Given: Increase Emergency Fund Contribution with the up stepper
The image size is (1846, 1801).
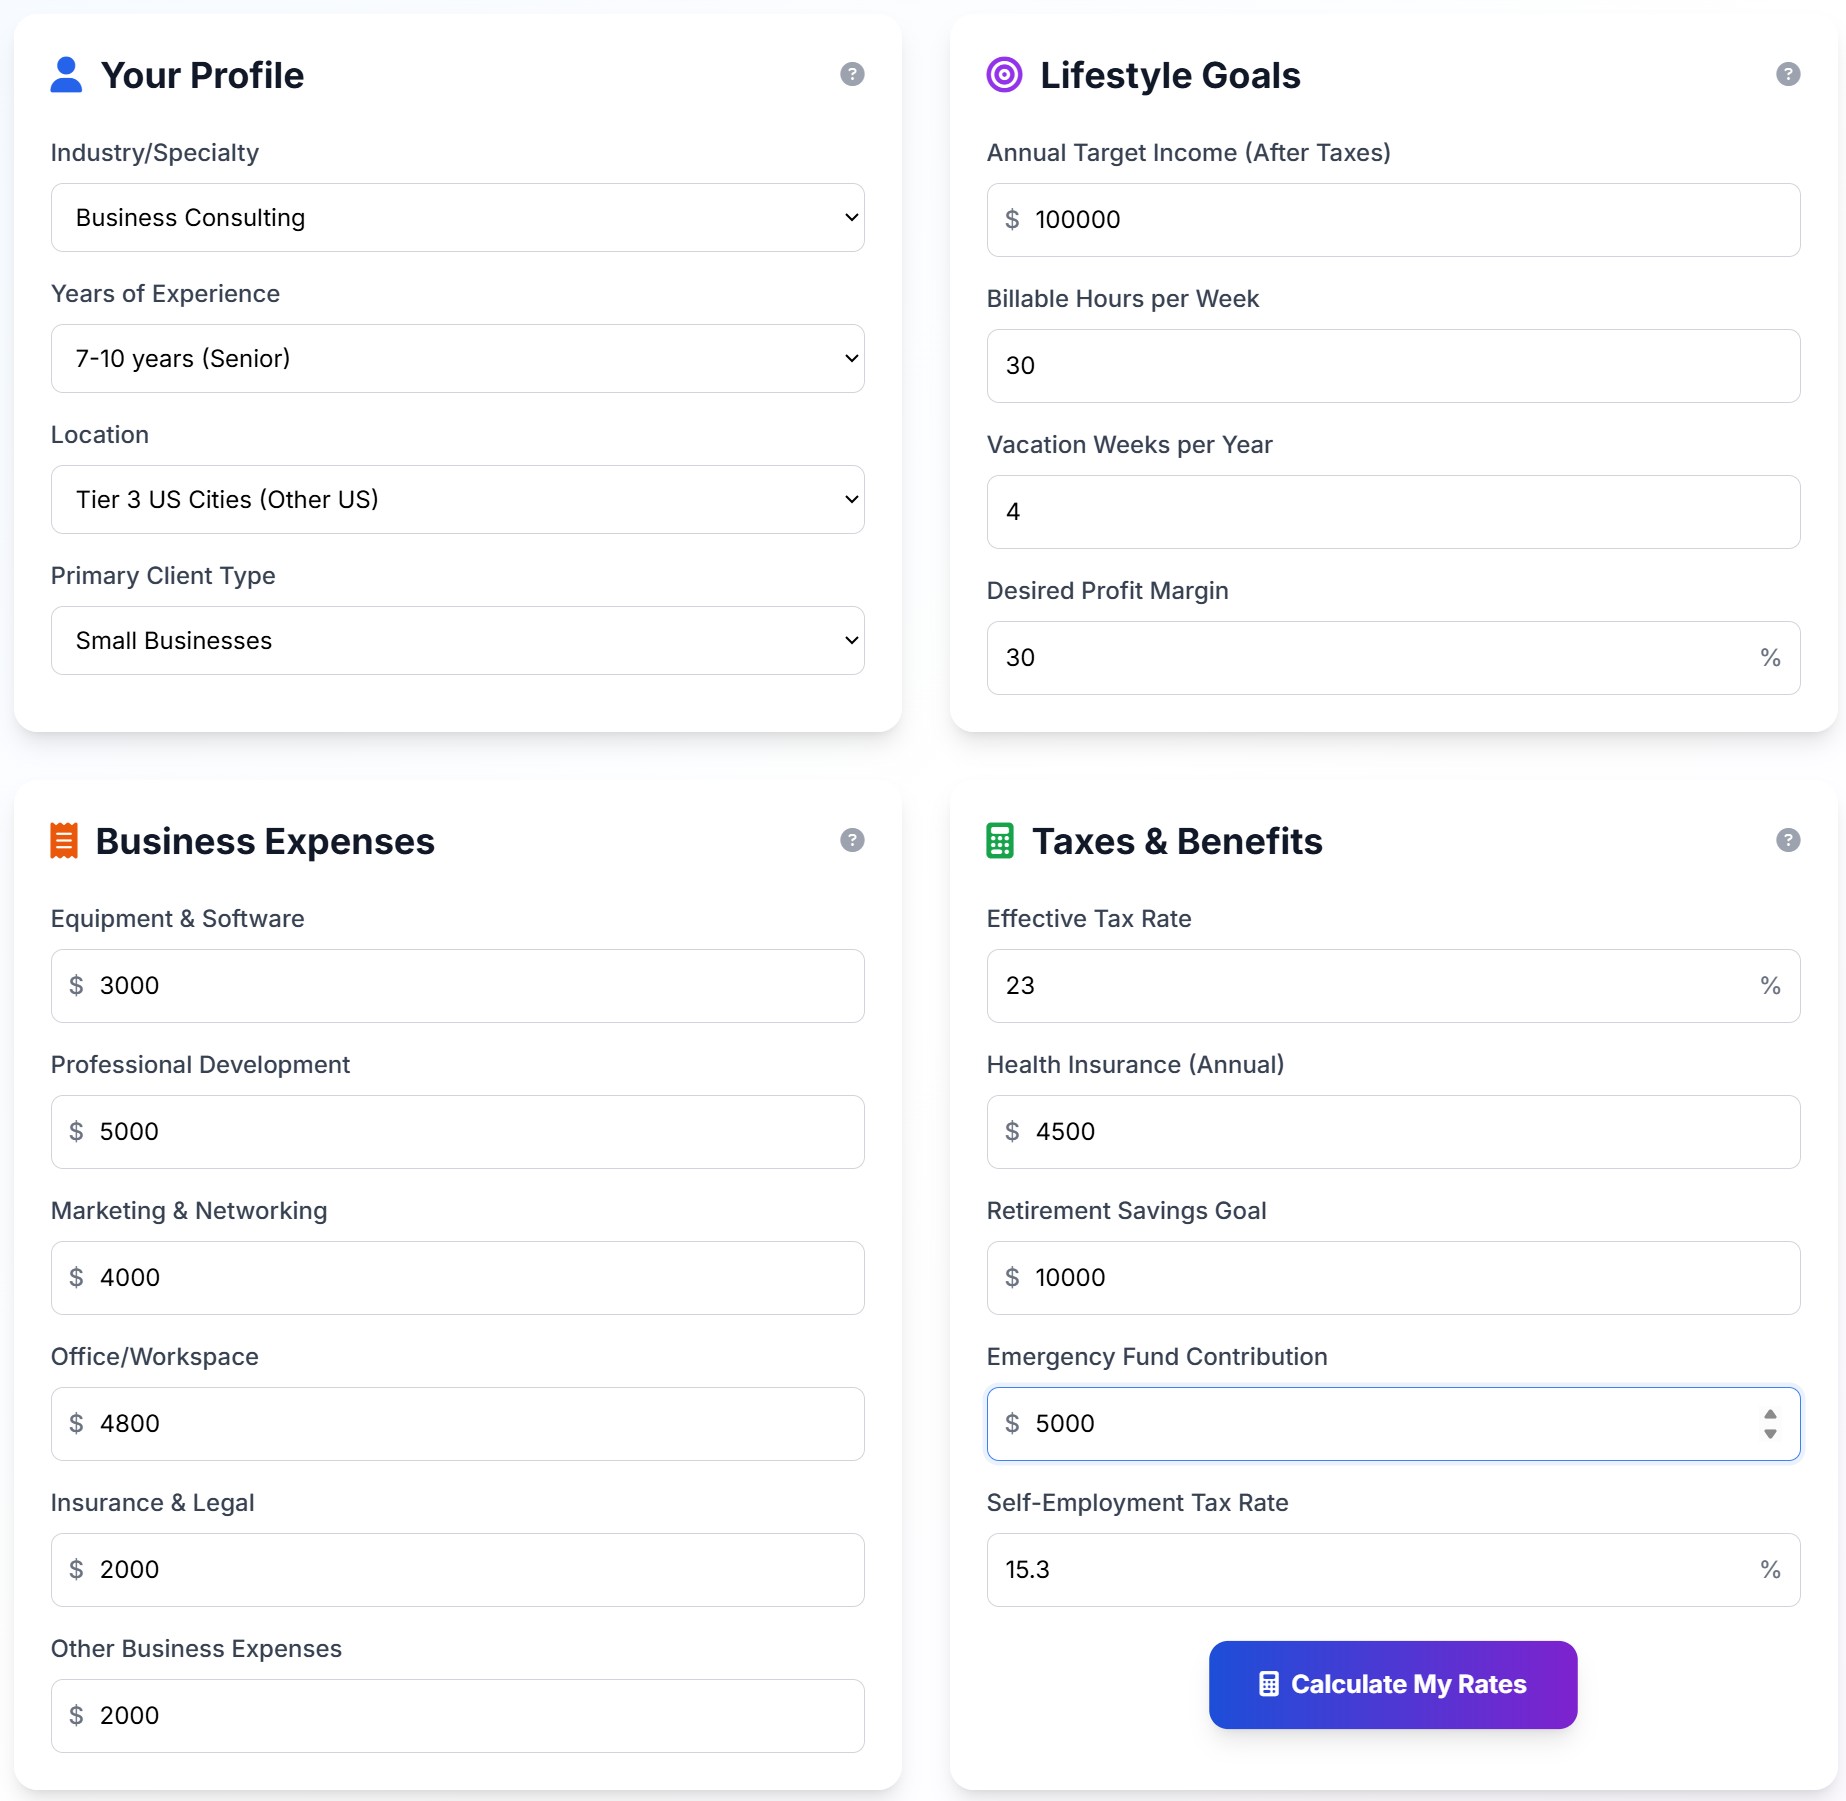Looking at the screenshot, I should (1768, 1413).
